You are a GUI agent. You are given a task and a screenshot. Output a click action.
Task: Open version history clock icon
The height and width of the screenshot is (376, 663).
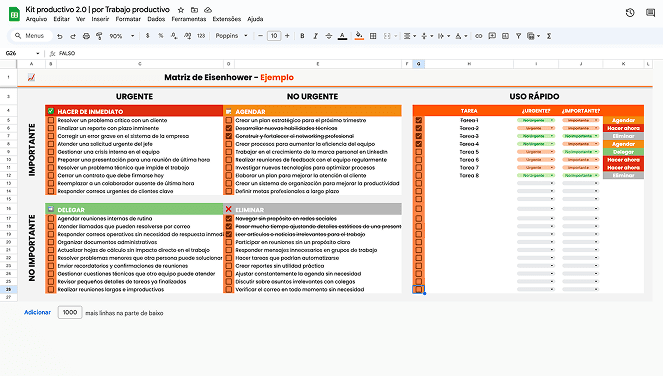630,13
